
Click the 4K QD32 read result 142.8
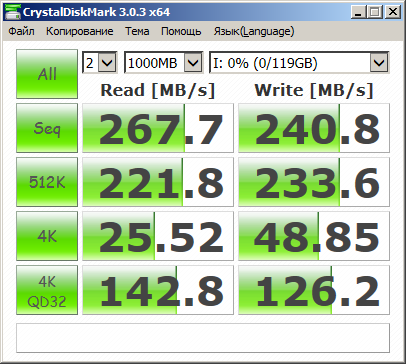[158, 290]
